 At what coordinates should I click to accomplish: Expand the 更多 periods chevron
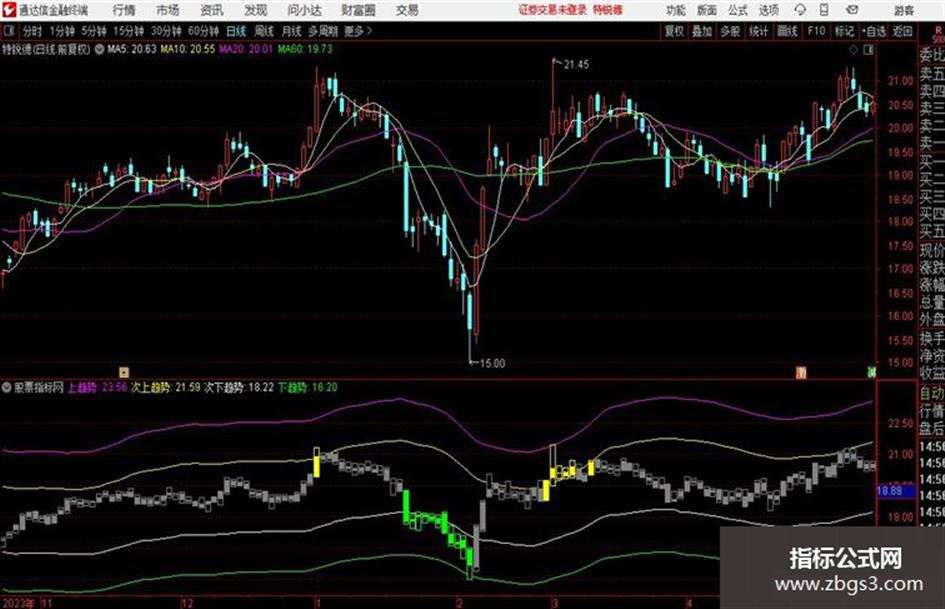pyautogui.click(x=359, y=31)
